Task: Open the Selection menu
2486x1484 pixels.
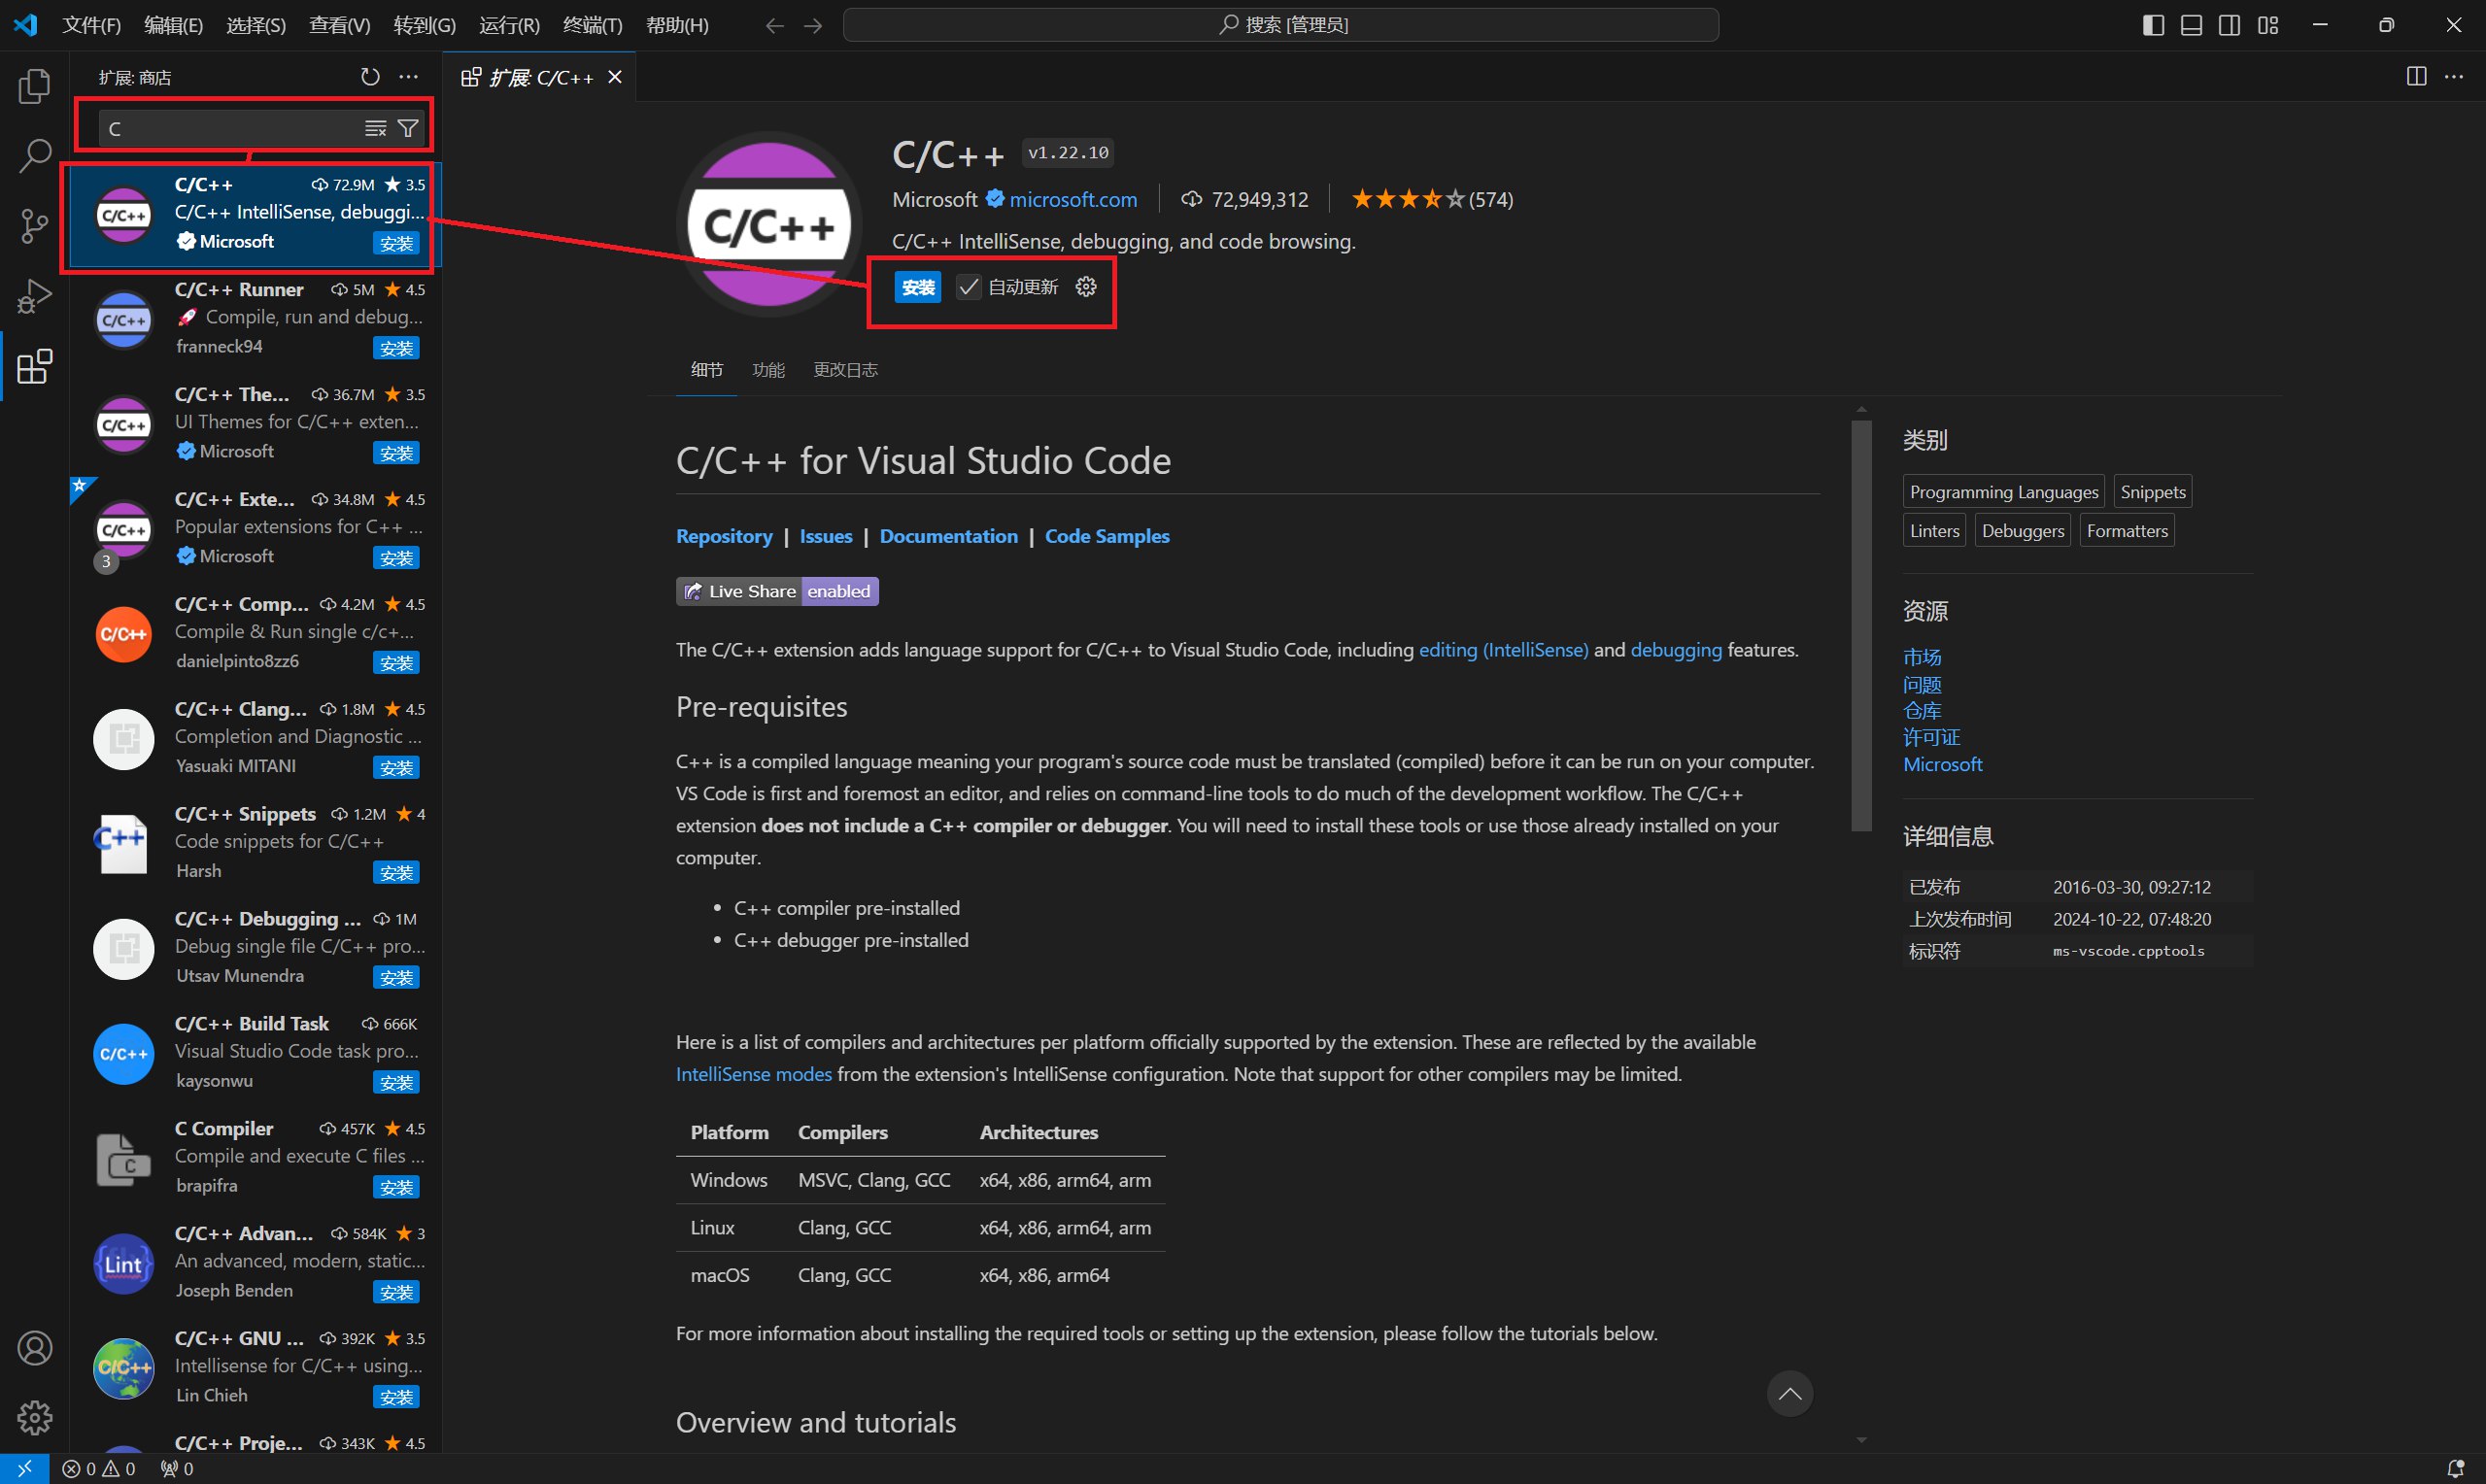Action: tap(256, 25)
